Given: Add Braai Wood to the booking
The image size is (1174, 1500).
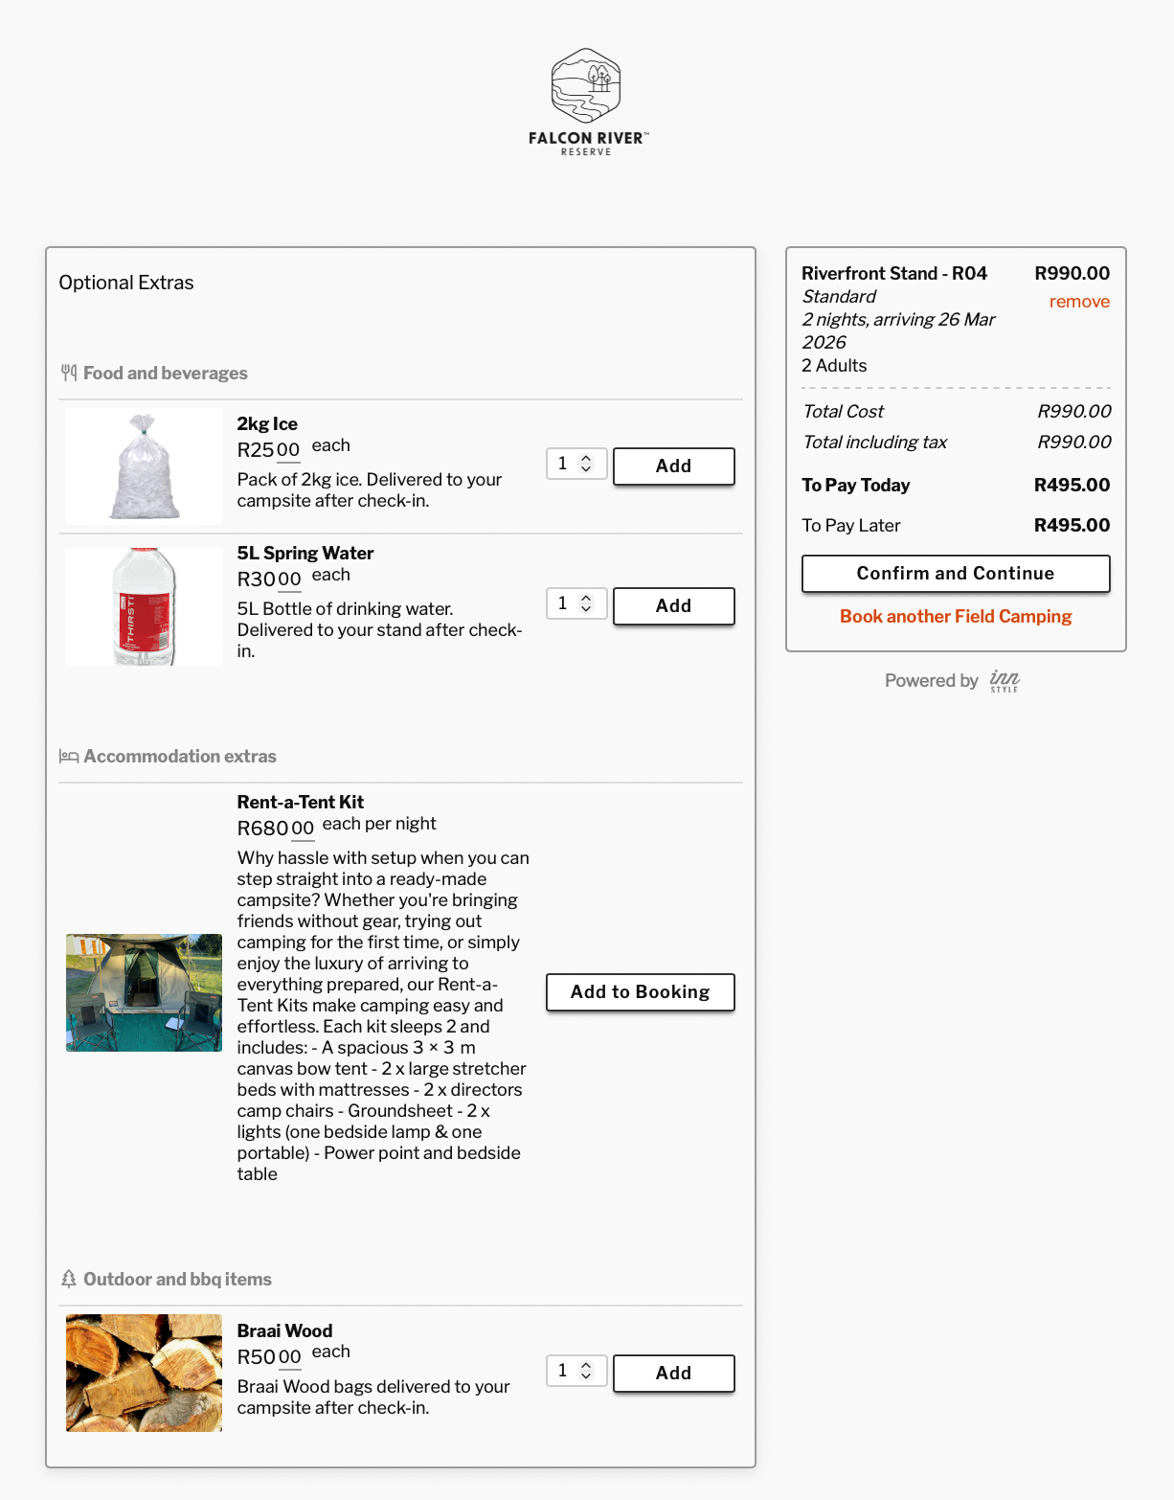Looking at the screenshot, I should tap(674, 1373).
